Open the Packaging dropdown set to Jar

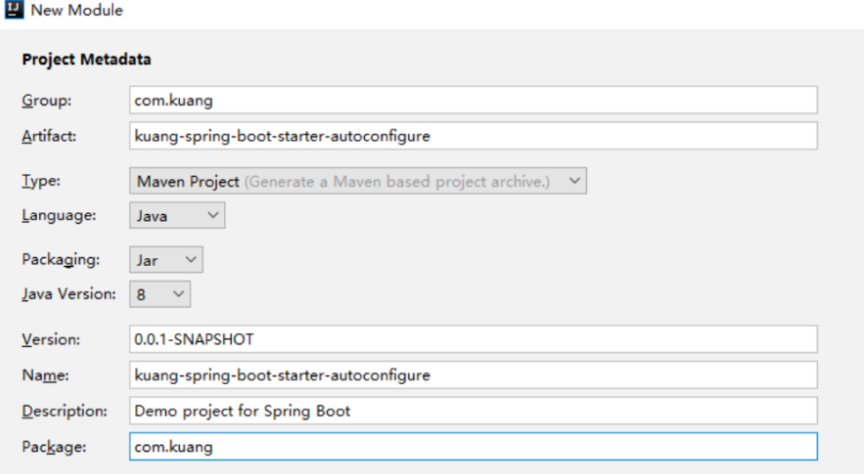pyautogui.click(x=166, y=260)
